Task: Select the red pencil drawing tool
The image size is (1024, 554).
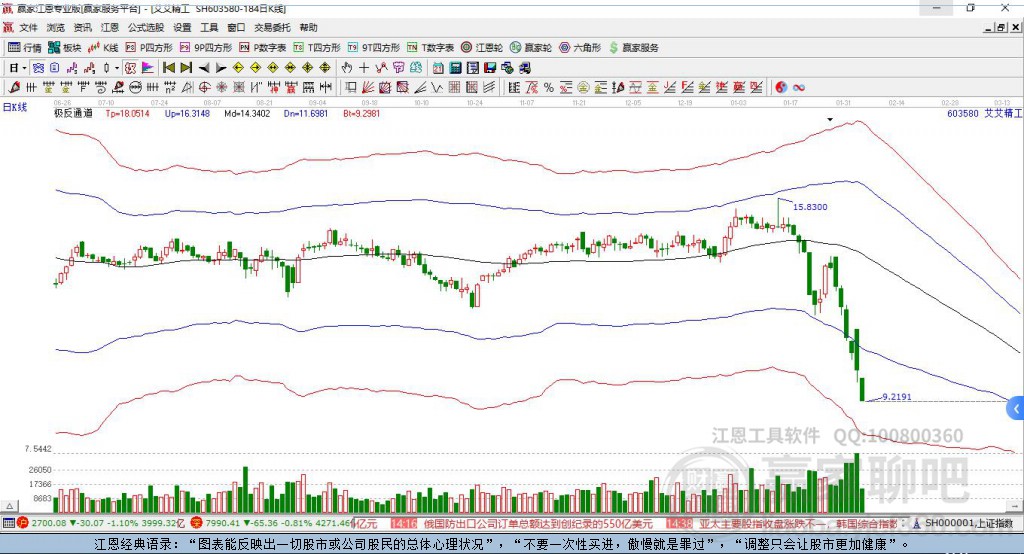Action: point(14,88)
